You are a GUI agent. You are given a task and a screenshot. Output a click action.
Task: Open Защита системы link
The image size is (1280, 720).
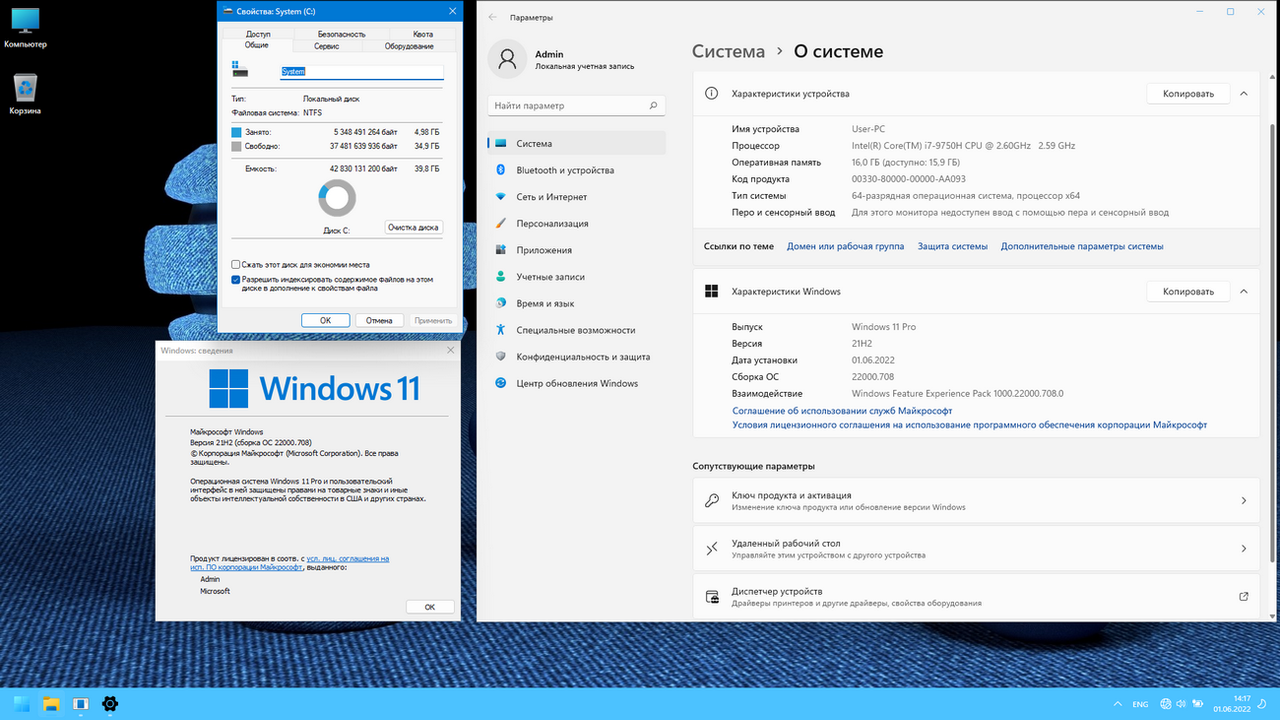coord(953,246)
